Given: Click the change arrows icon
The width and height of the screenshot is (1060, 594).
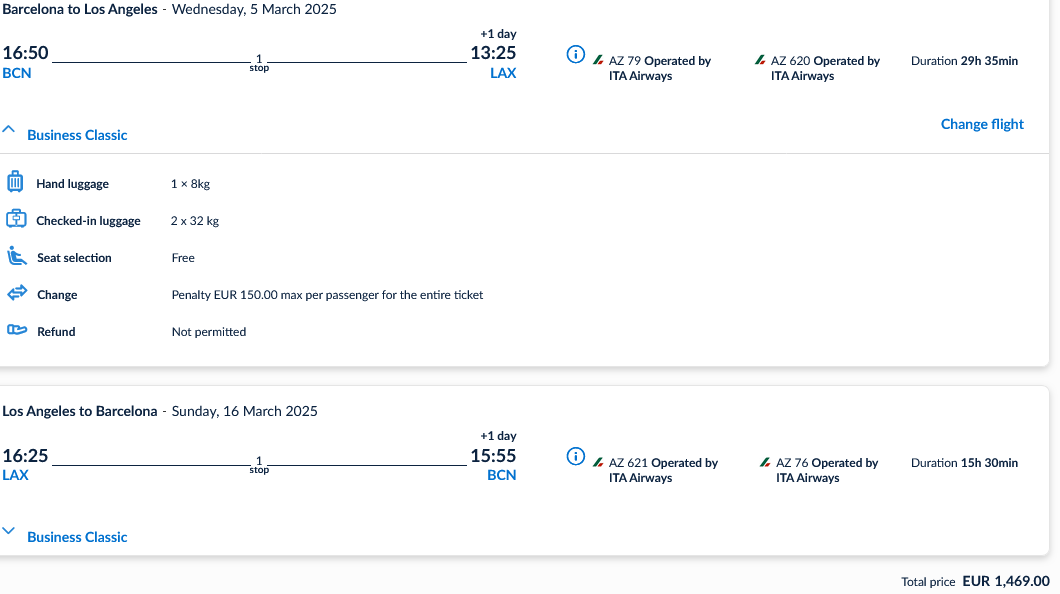Looking at the screenshot, I should point(16,294).
